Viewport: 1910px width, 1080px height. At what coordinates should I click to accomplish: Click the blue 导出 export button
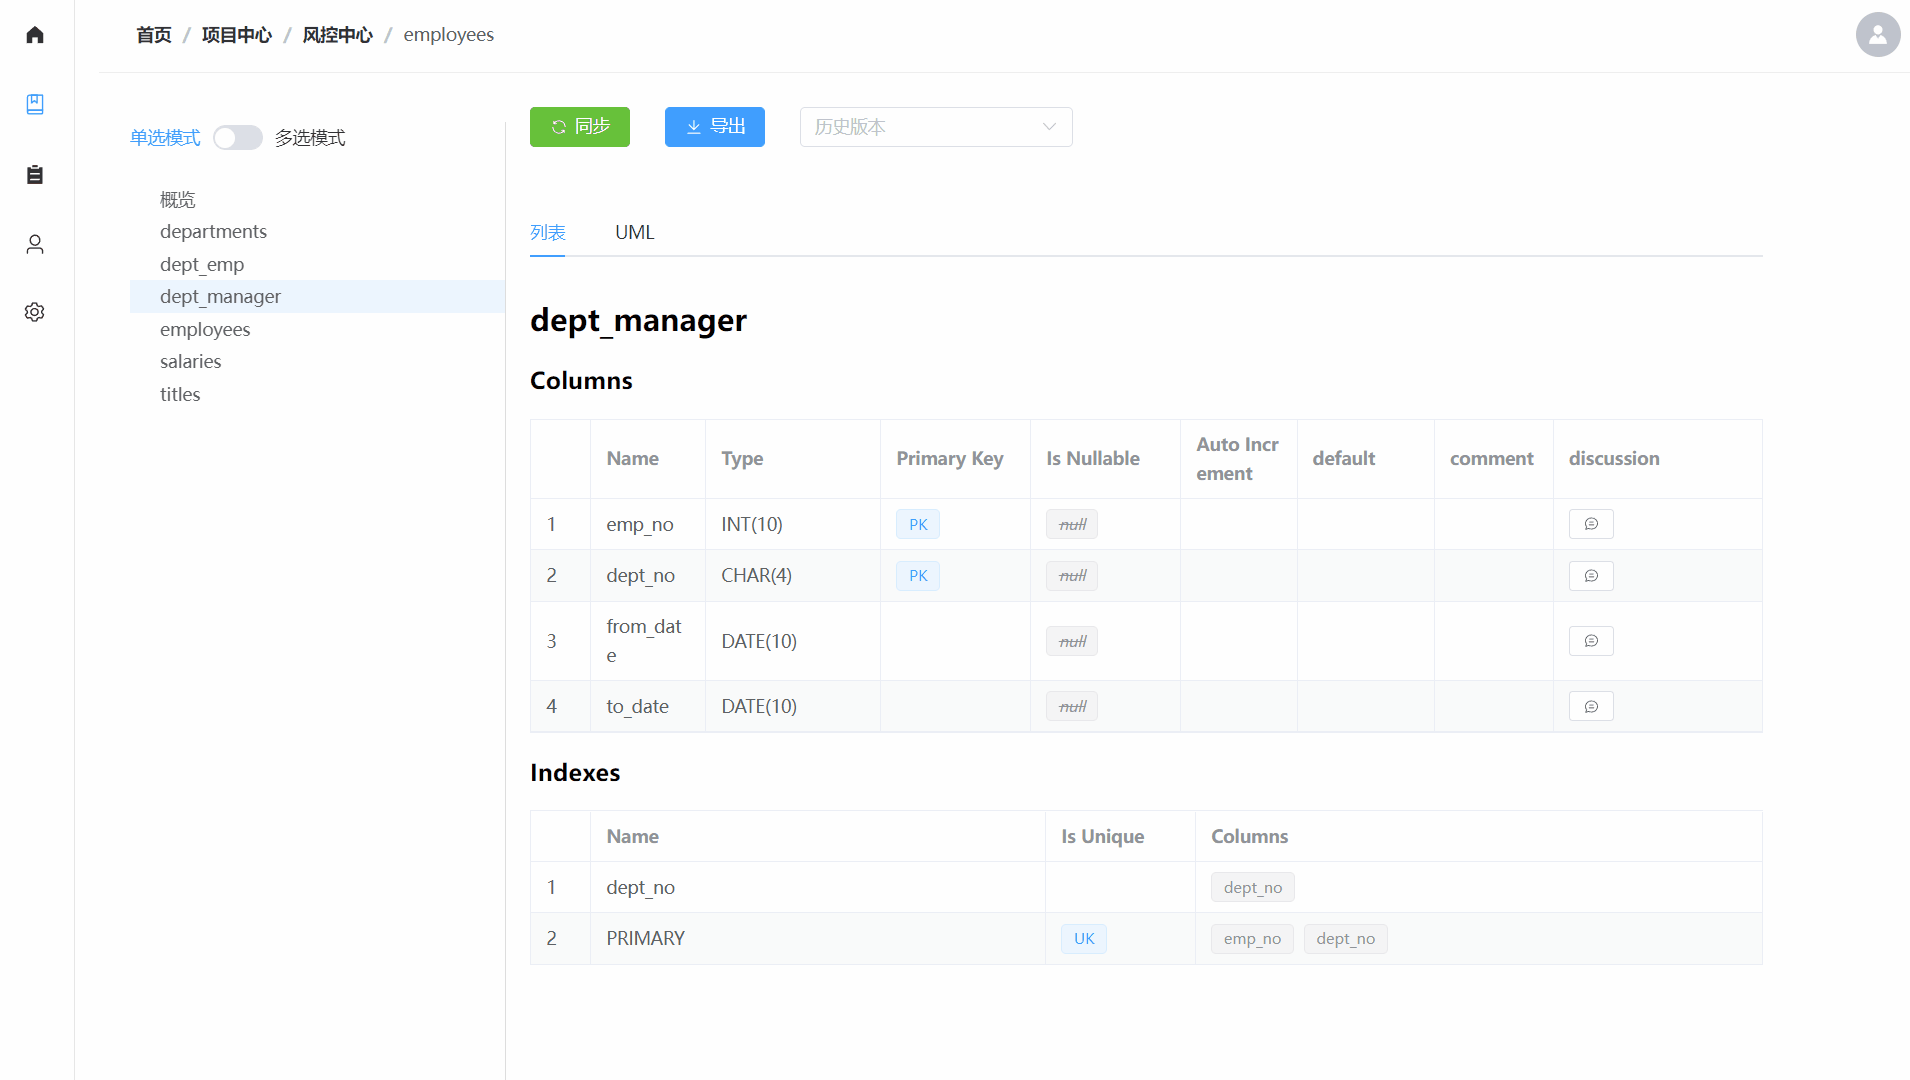714,127
